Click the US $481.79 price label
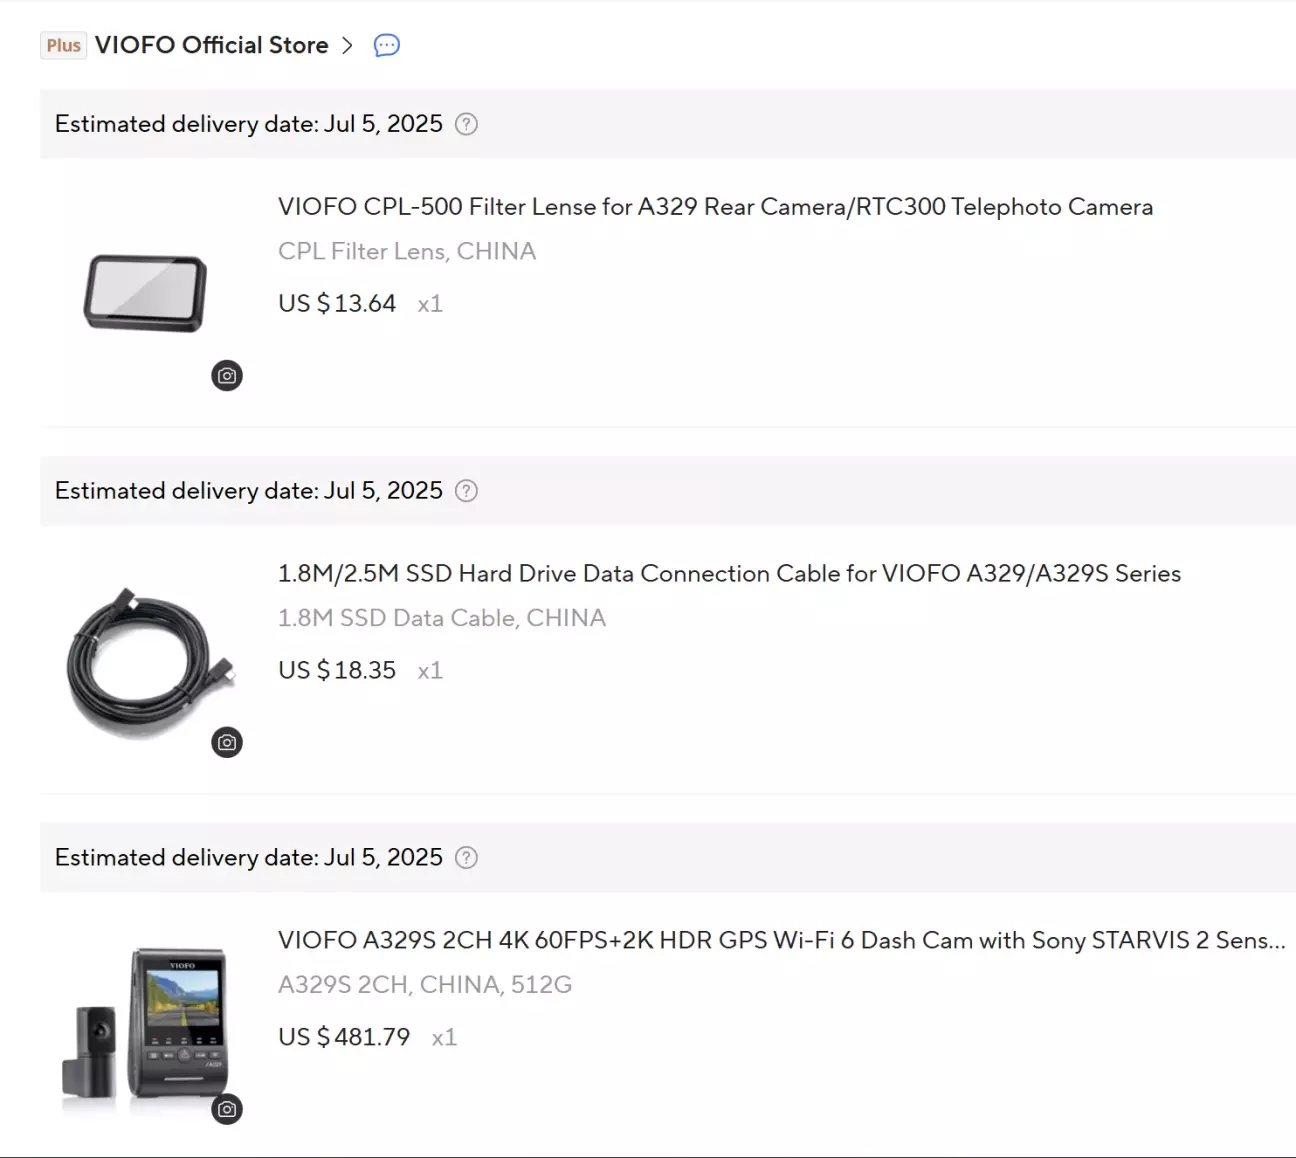This screenshot has width=1296, height=1158. click(x=344, y=1037)
